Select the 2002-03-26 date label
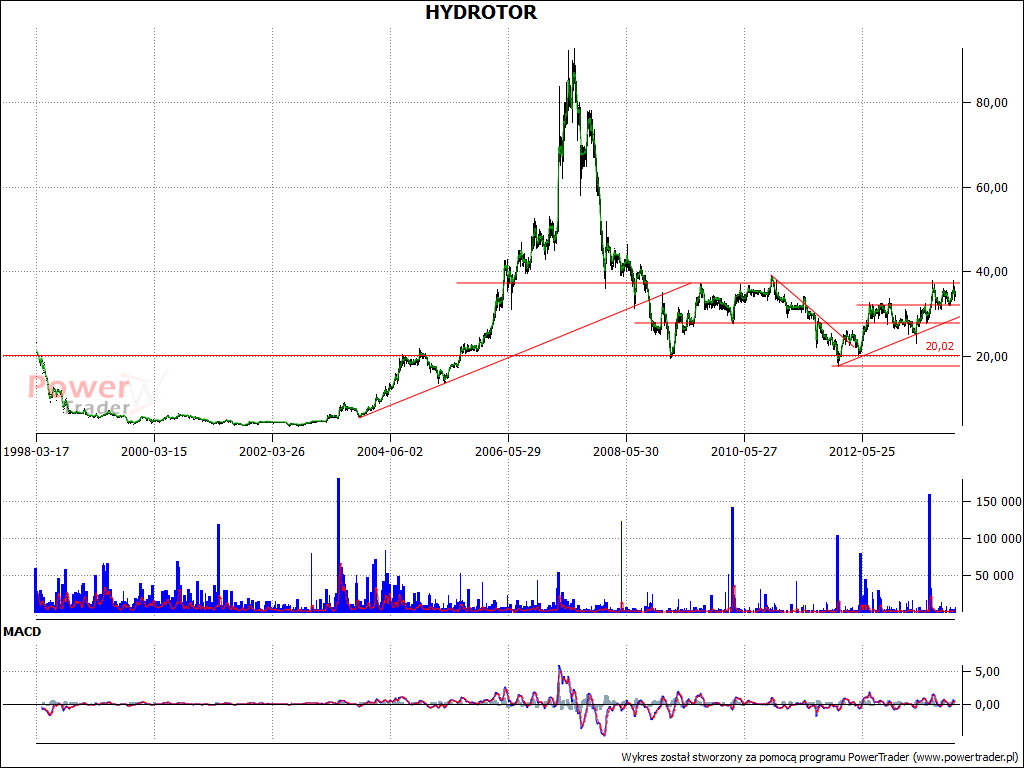This screenshot has width=1024, height=768. [272, 452]
